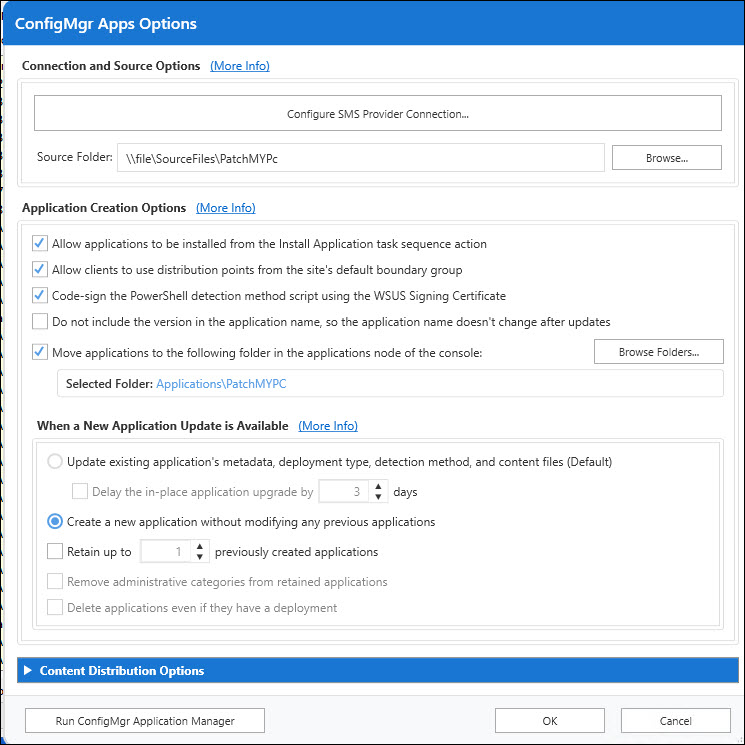Viewport: 745px width, 745px height.
Task: Open More Info for Application Creation Options
Action: pos(226,208)
